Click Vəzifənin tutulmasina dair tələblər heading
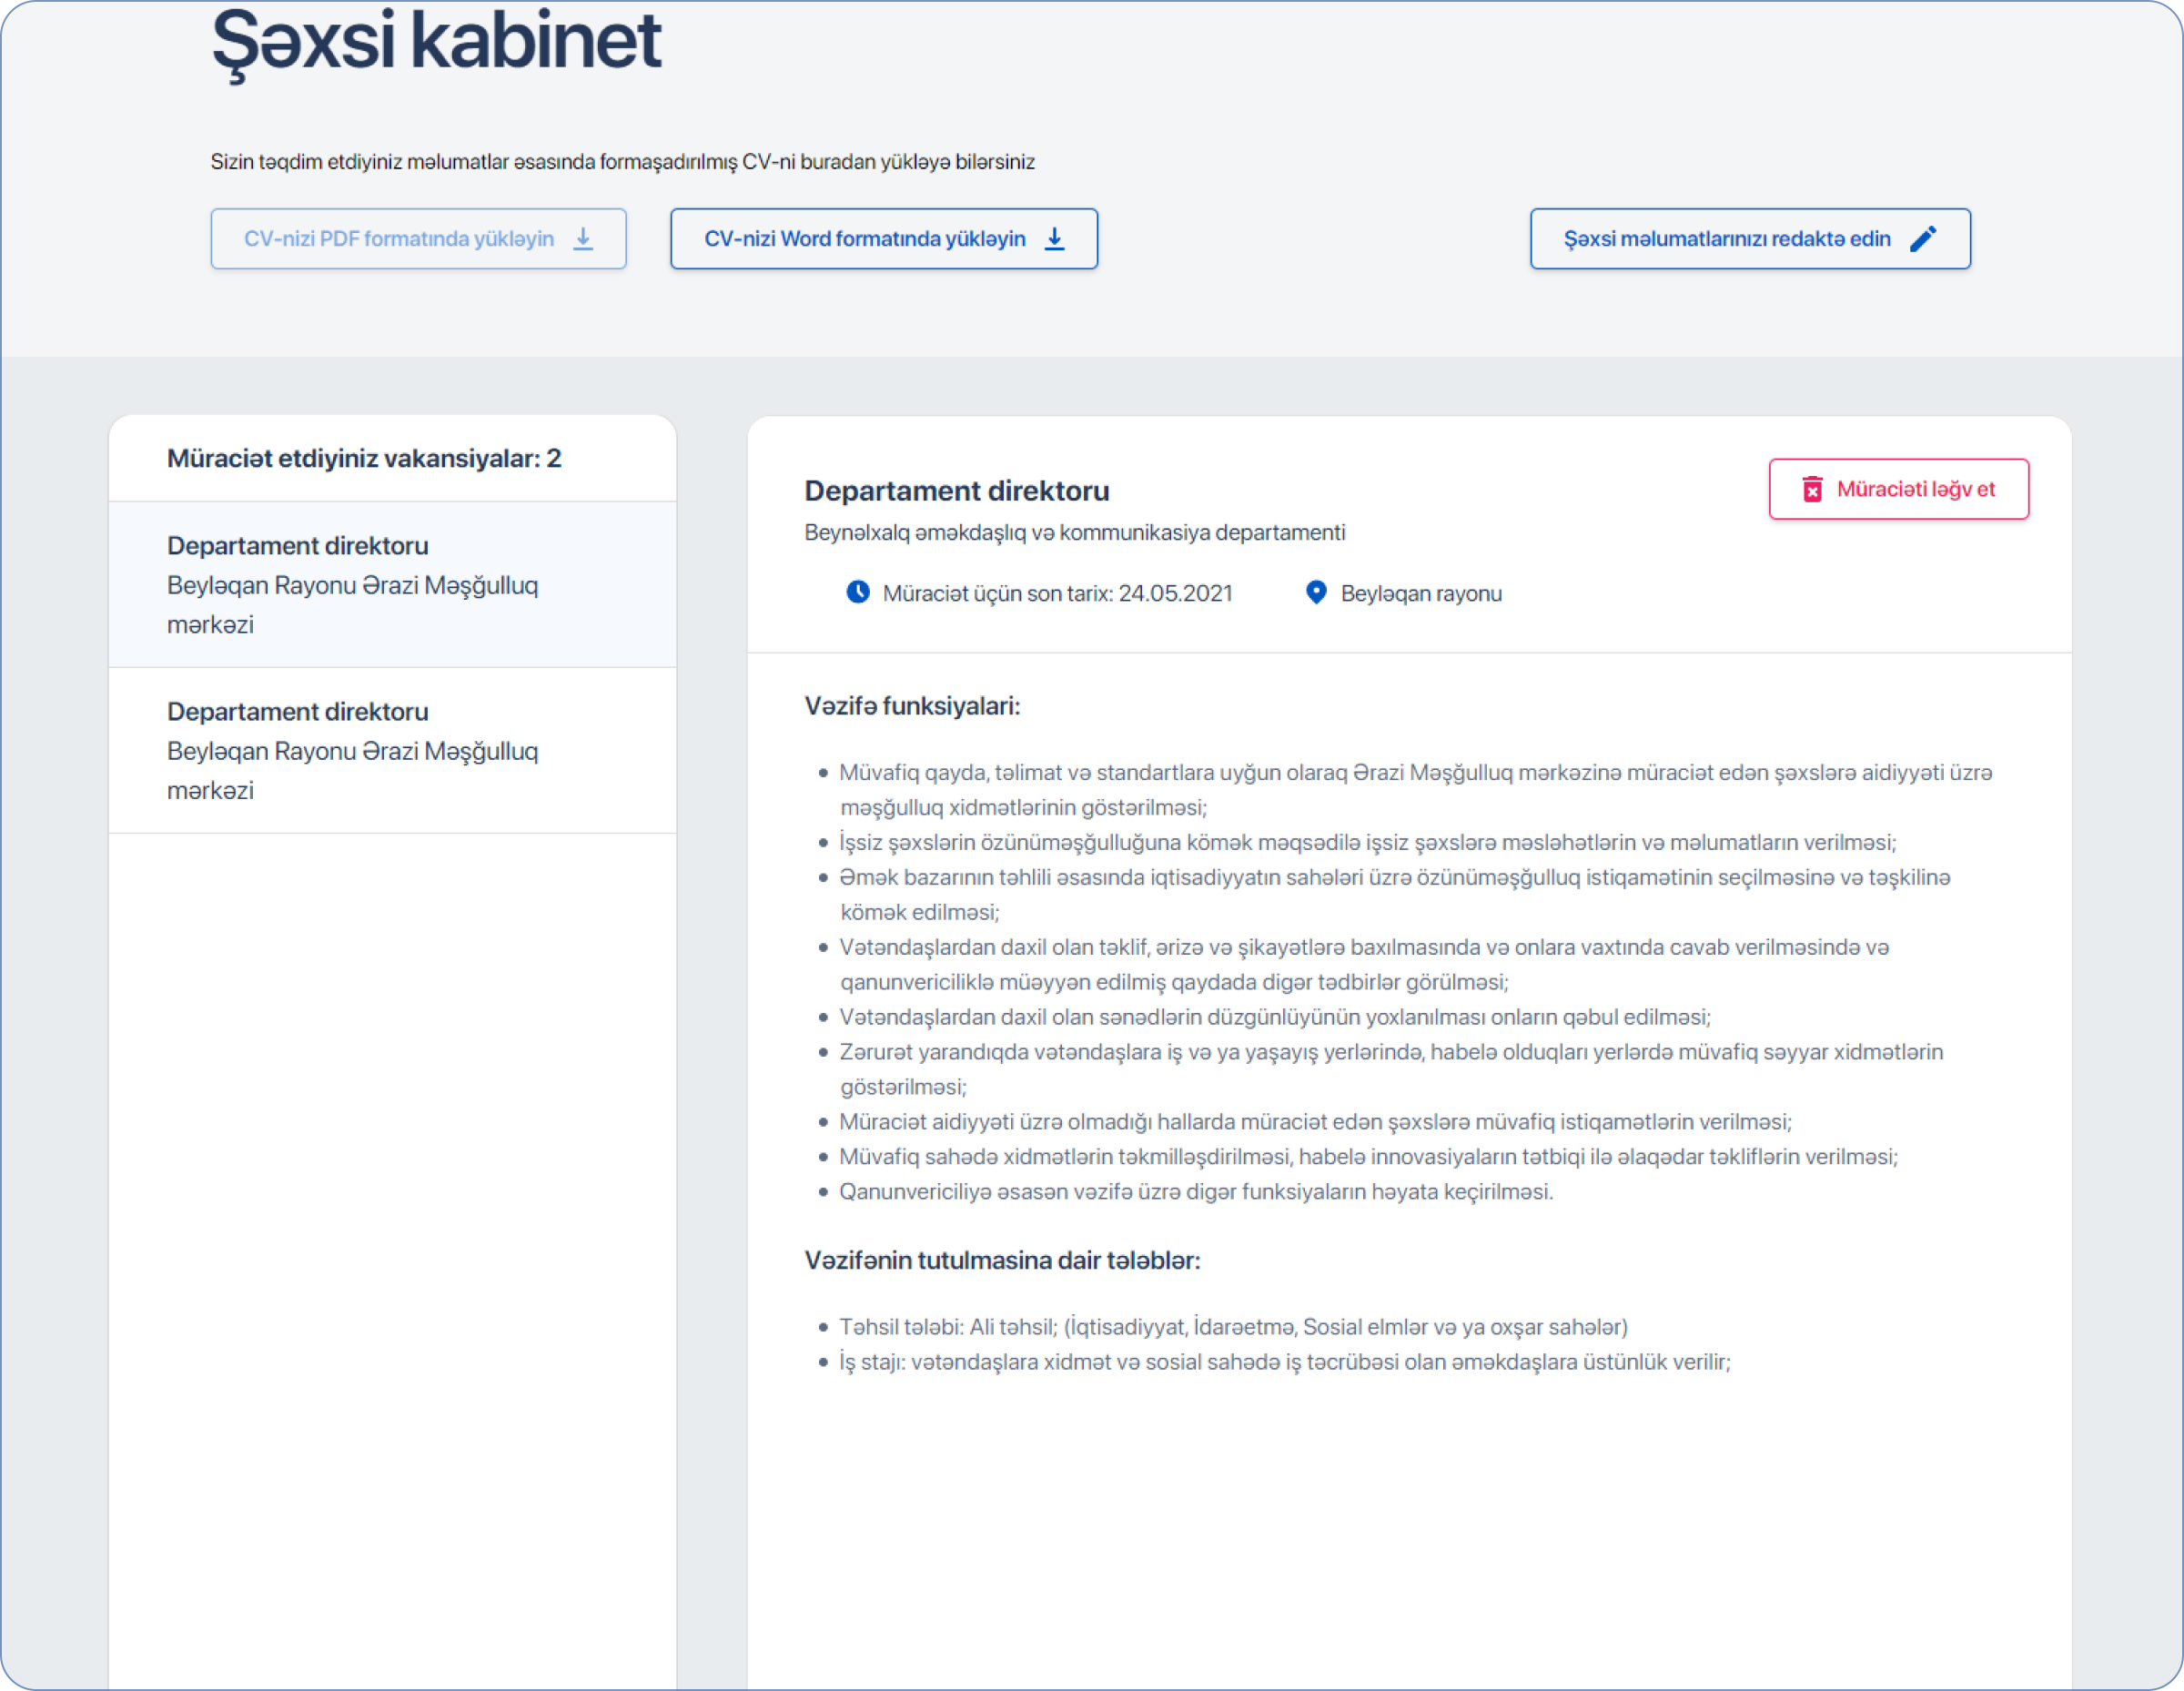This screenshot has width=2184, height=1691. click(x=1002, y=1260)
